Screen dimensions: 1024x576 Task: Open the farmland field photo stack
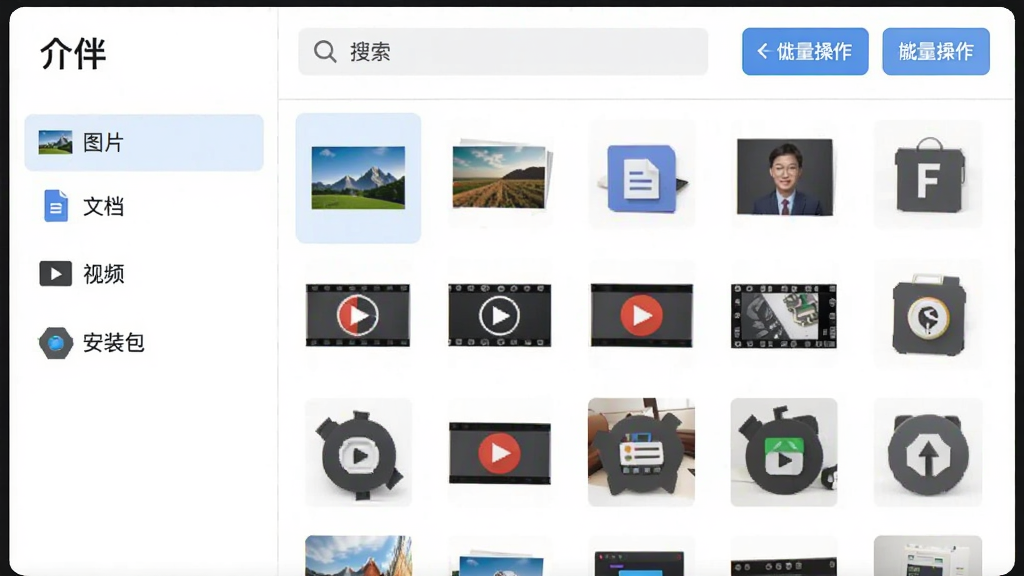click(500, 176)
